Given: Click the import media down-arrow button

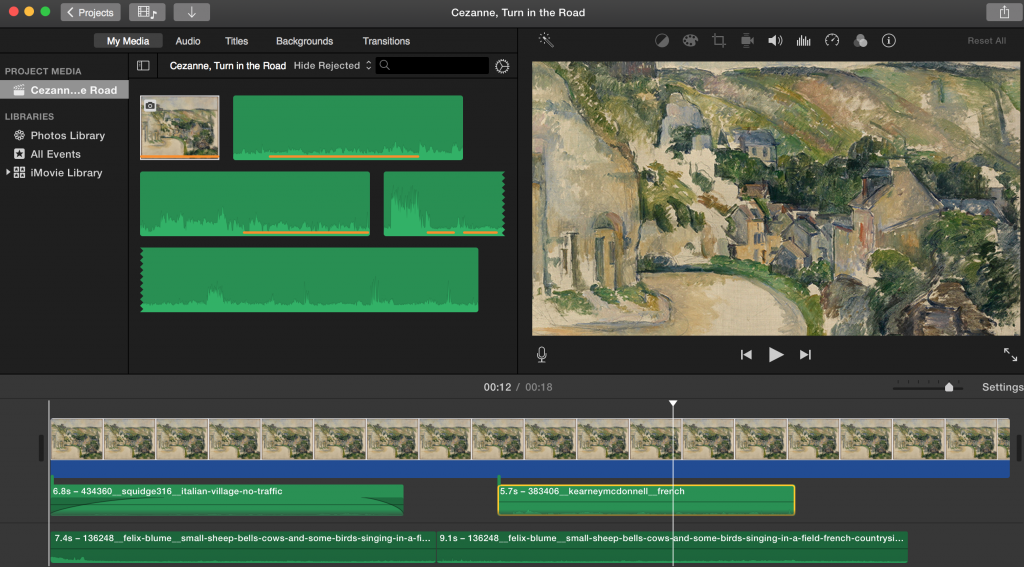Looking at the screenshot, I should pyautogui.click(x=191, y=12).
